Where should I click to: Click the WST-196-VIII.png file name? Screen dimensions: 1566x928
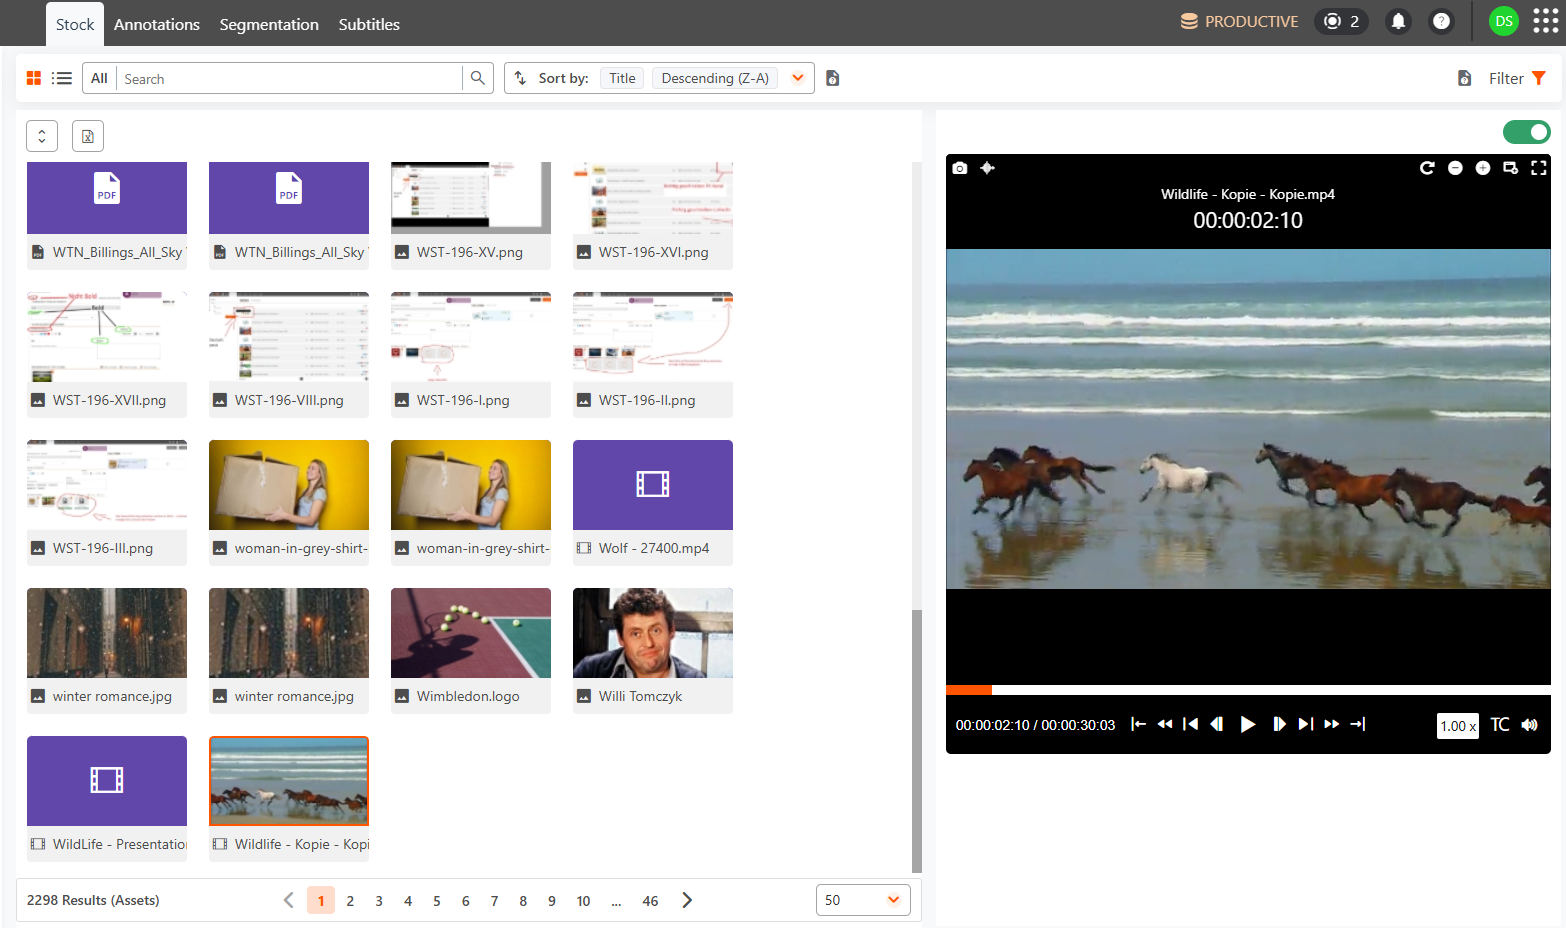click(289, 400)
